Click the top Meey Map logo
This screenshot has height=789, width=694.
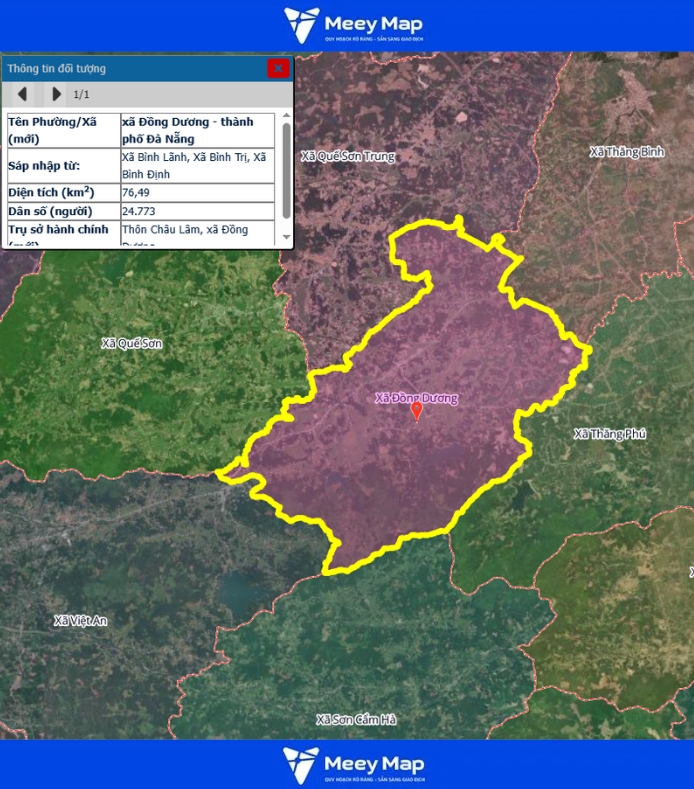pyautogui.click(x=354, y=25)
